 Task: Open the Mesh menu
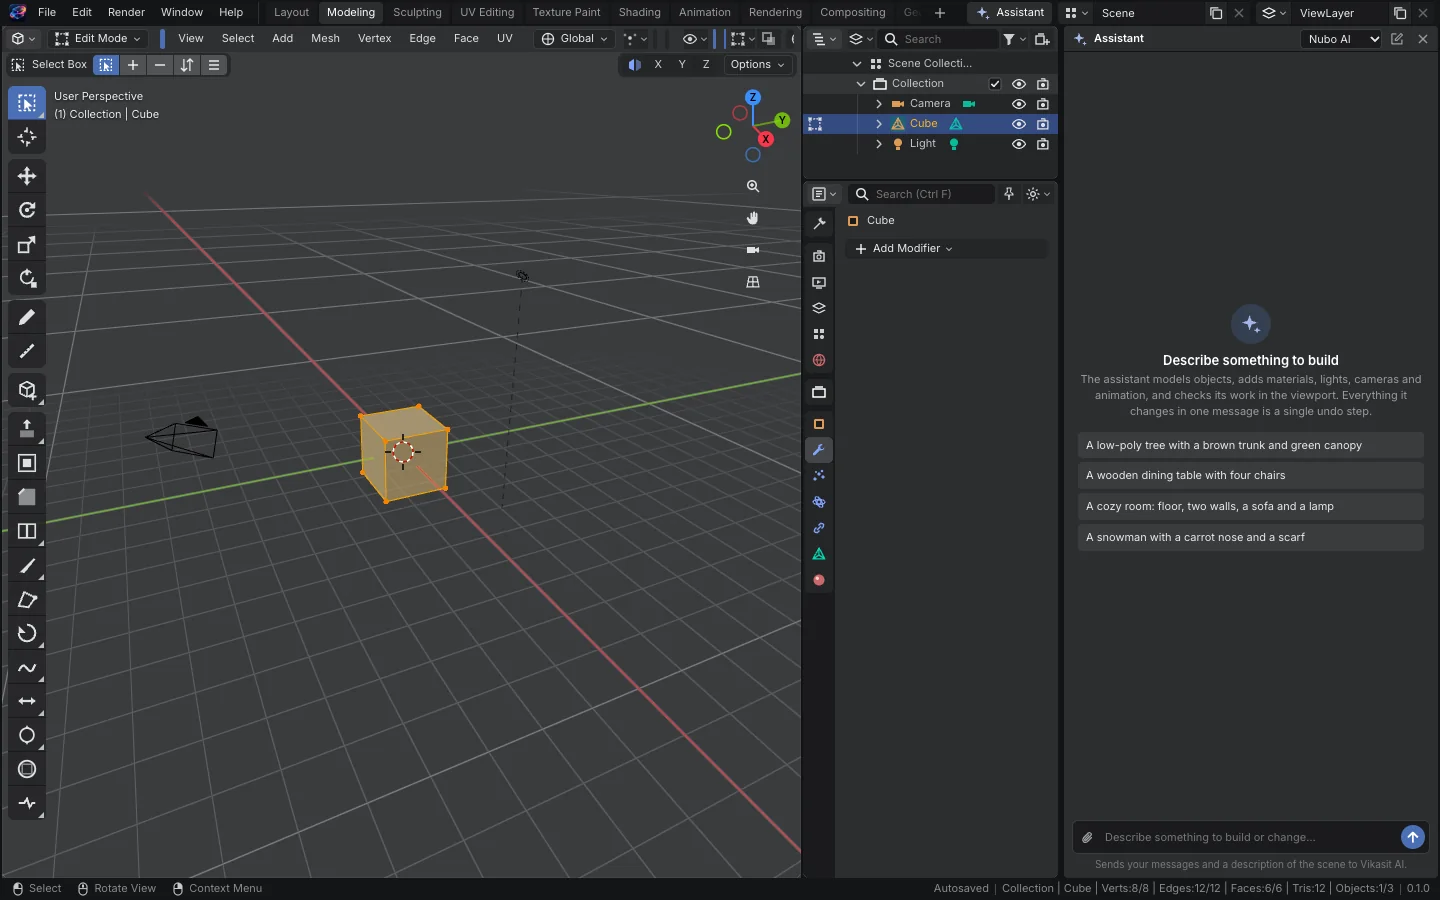[325, 39]
